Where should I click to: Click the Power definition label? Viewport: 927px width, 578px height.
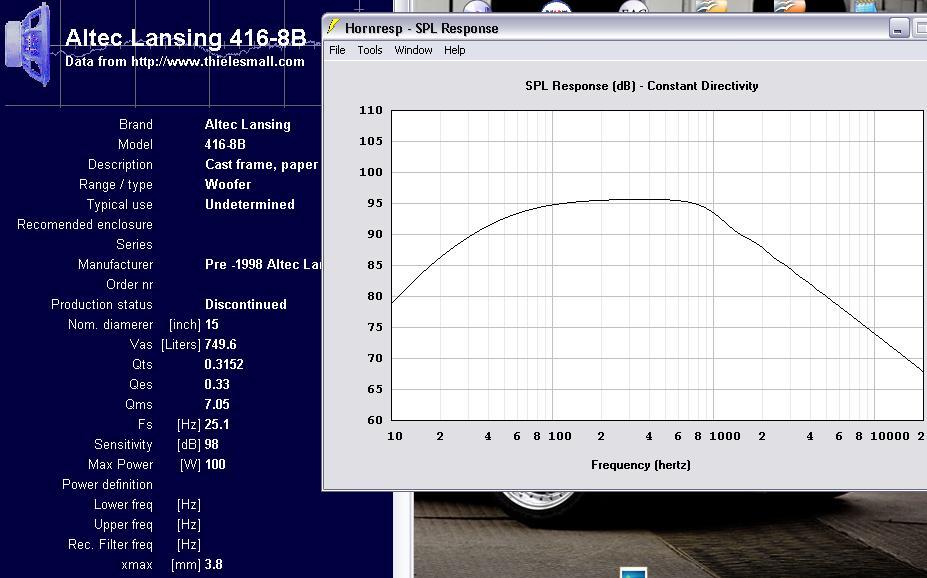coord(107,485)
